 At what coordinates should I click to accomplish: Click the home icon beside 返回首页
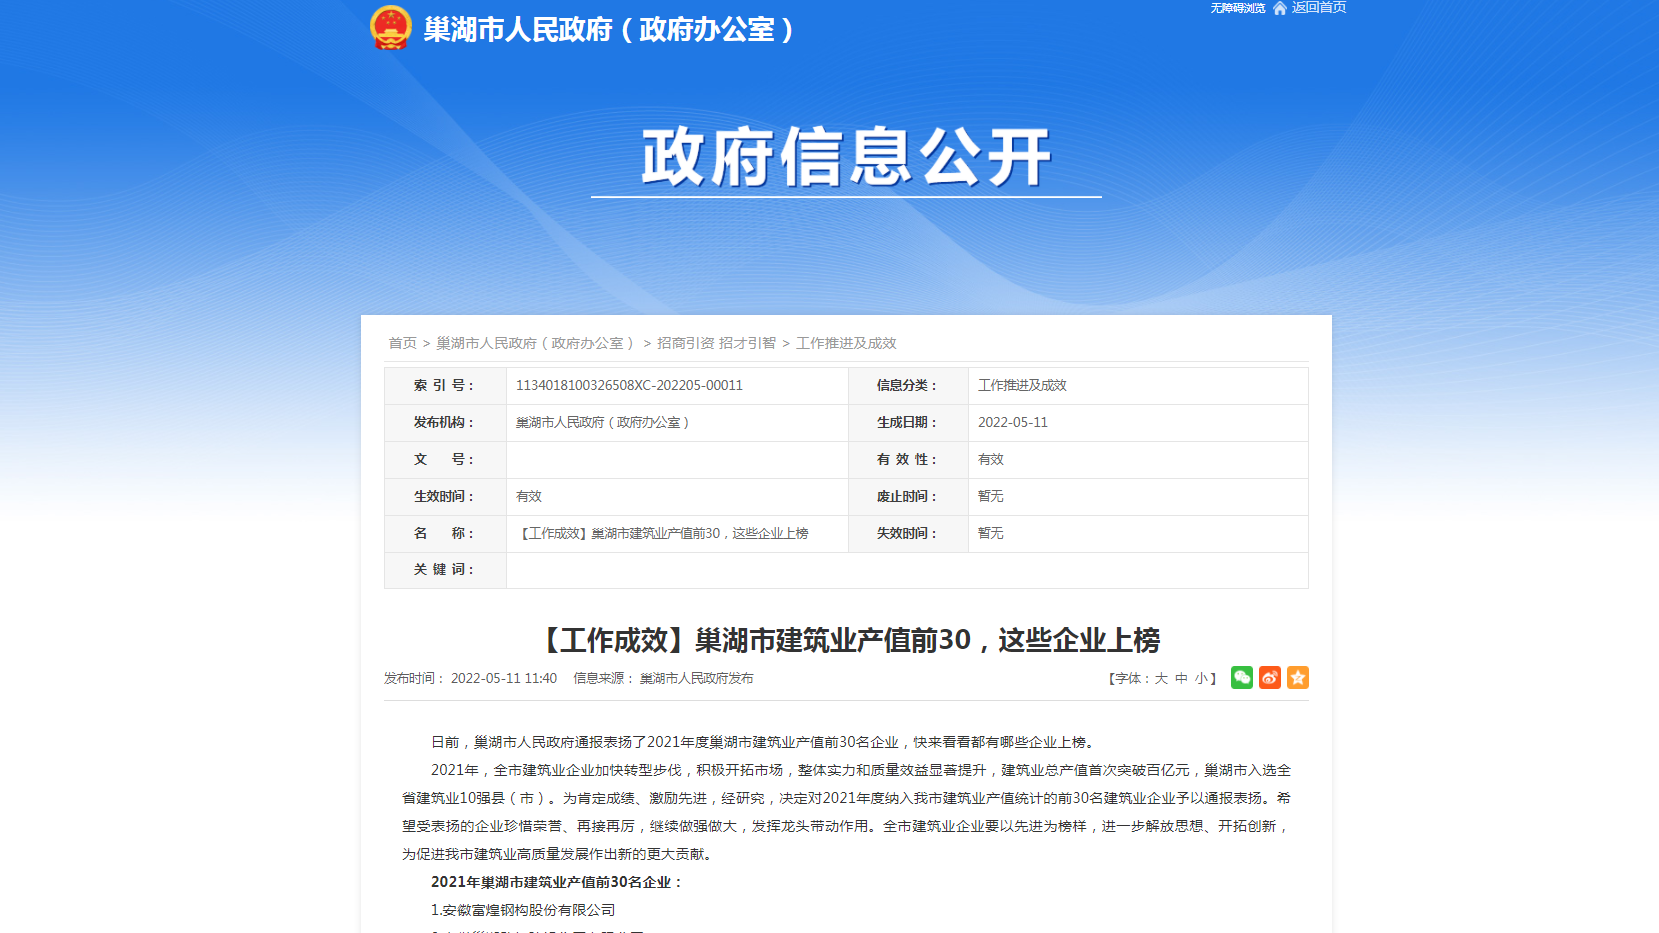click(x=1278, y=7)
